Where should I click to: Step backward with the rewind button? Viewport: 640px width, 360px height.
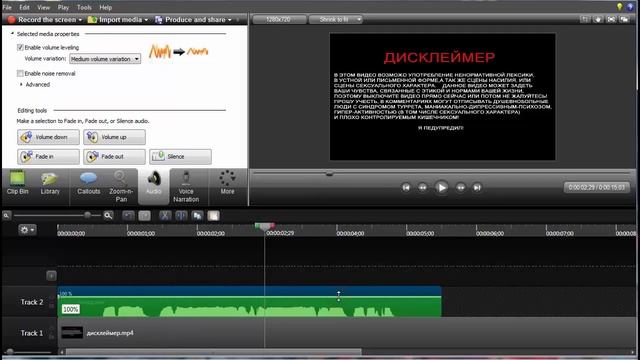(x=422, y=187)
